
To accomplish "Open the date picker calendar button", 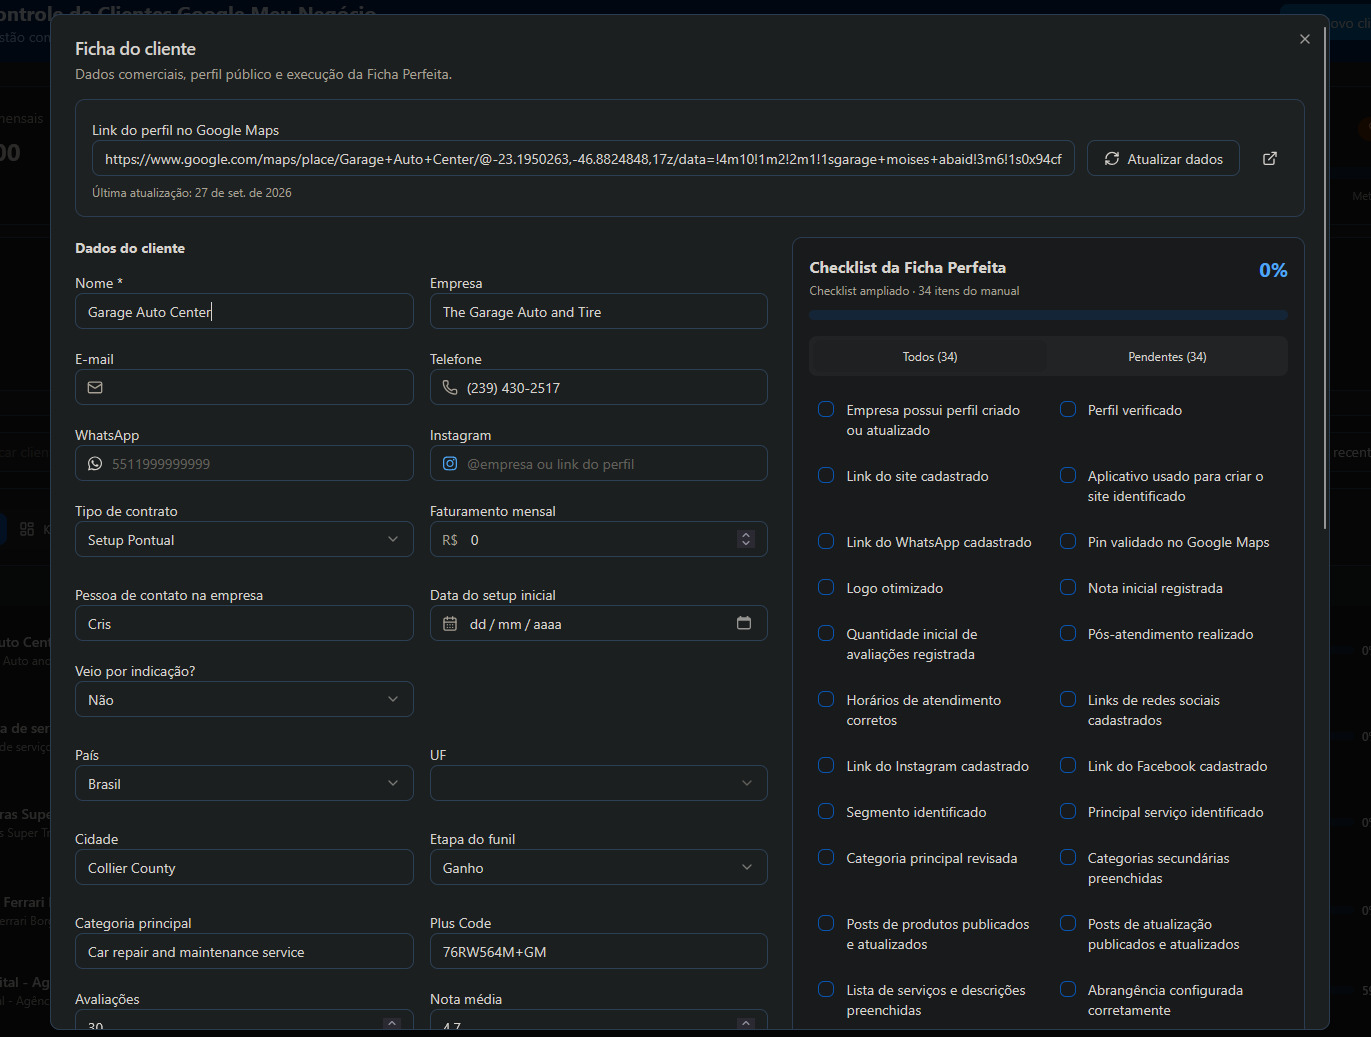I will (744, 623).
